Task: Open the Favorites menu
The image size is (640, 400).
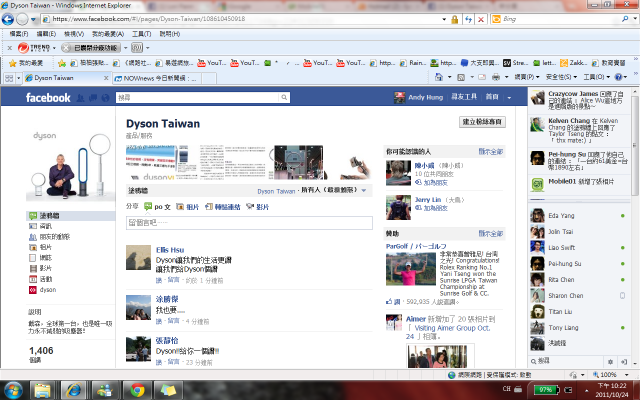Action: [108, 34]
